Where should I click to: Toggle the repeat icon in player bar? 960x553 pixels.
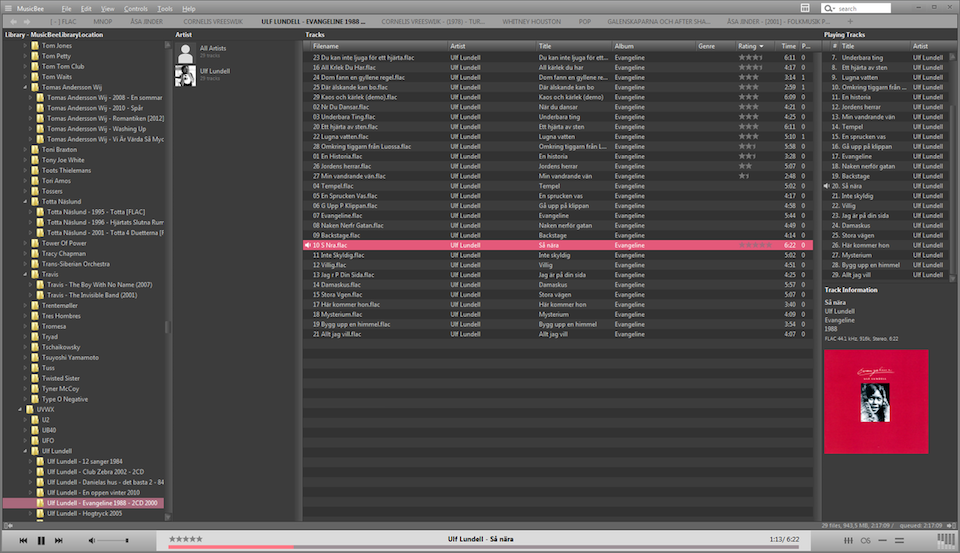[882, 541]
